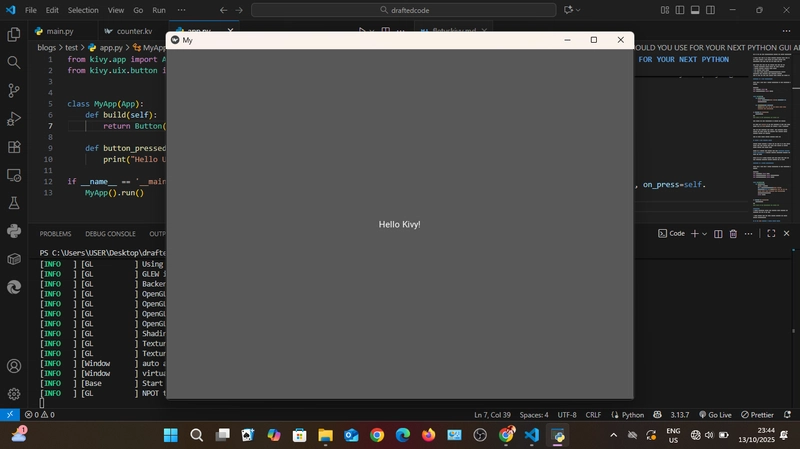Toggle the bottom panel layout button
The height and width of the screenshot is (449, 800).
click(x=694, y=10)
